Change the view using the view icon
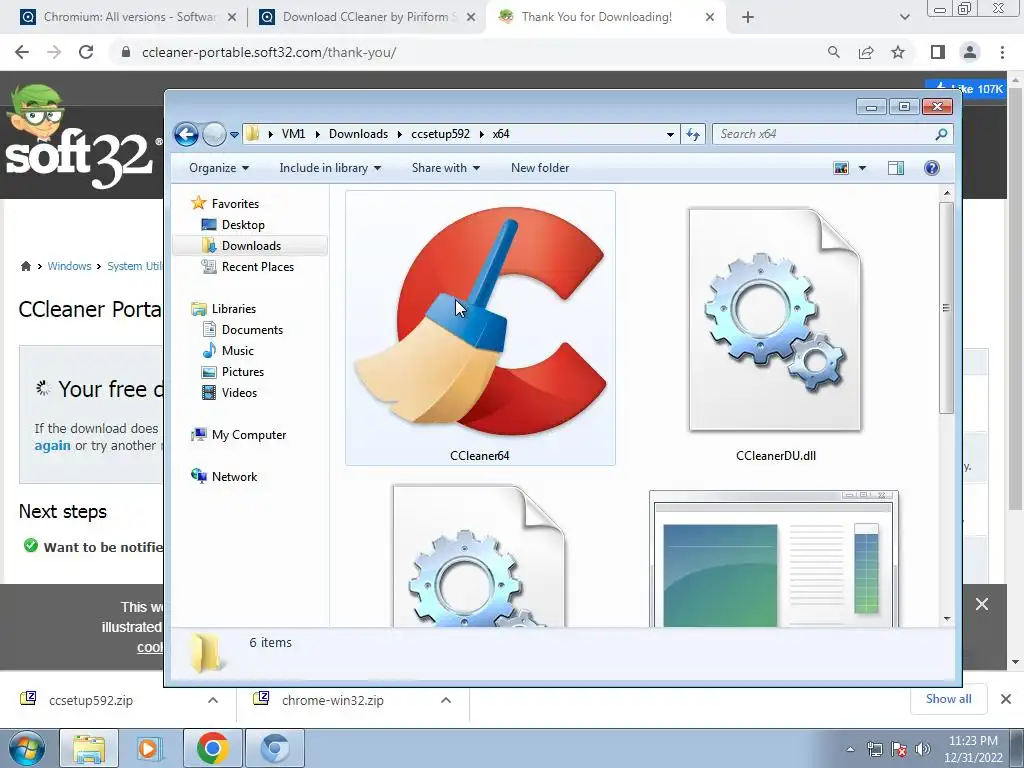Screen dimensions: 1024x768 click(x=841, y=168)
